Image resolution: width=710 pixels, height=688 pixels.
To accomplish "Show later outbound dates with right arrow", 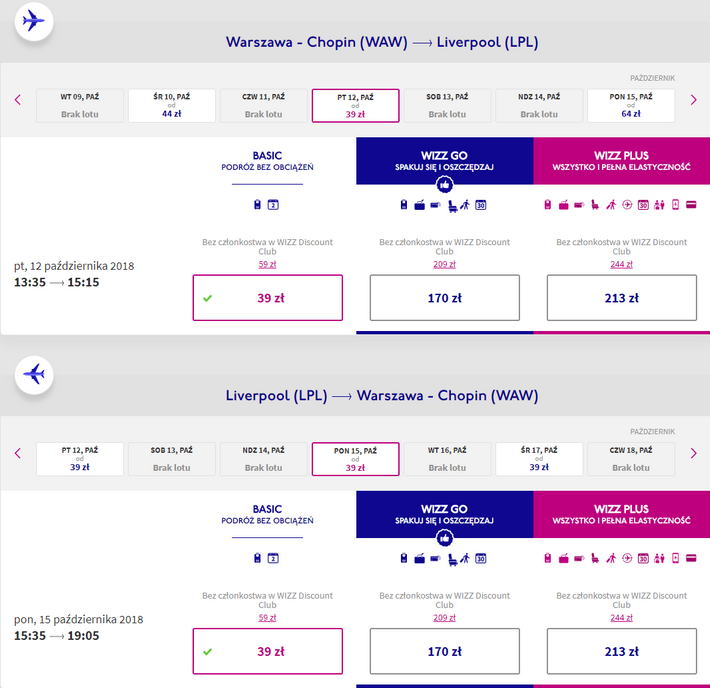I will [x=693, y=100].
